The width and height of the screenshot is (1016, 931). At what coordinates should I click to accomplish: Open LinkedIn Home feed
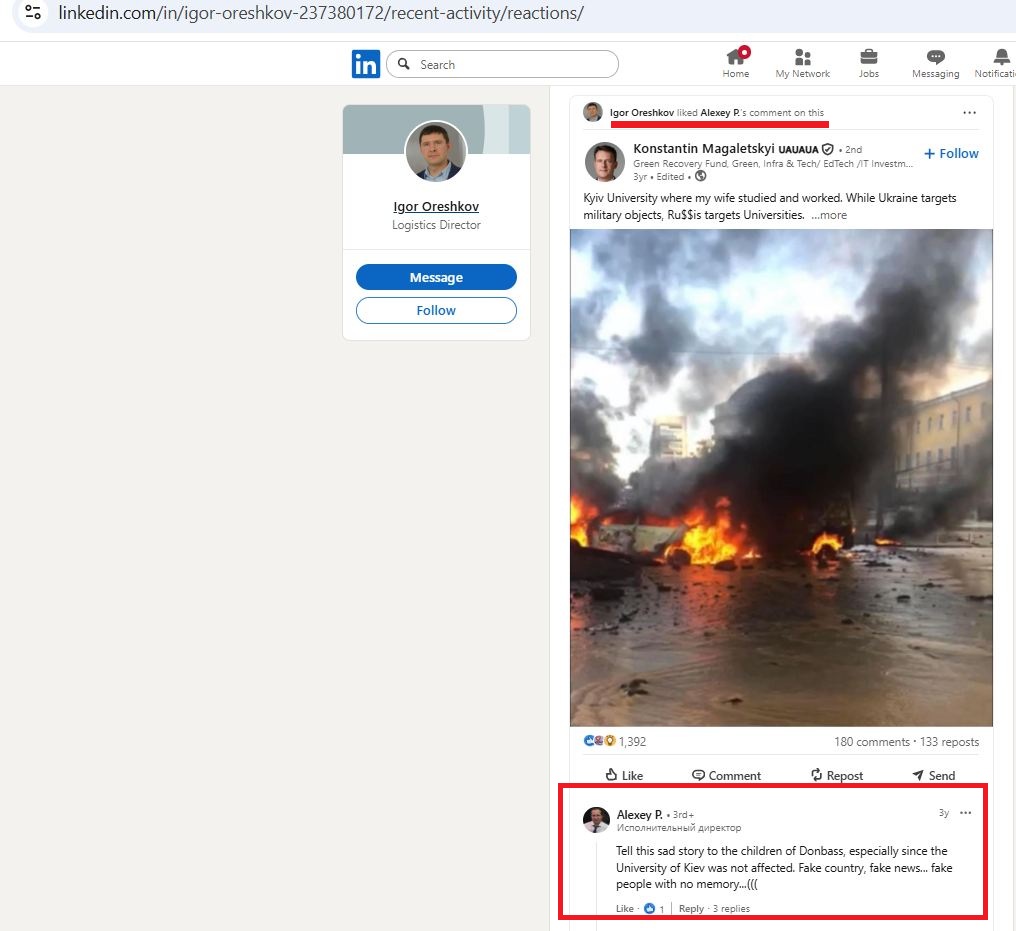click(735, 62)
